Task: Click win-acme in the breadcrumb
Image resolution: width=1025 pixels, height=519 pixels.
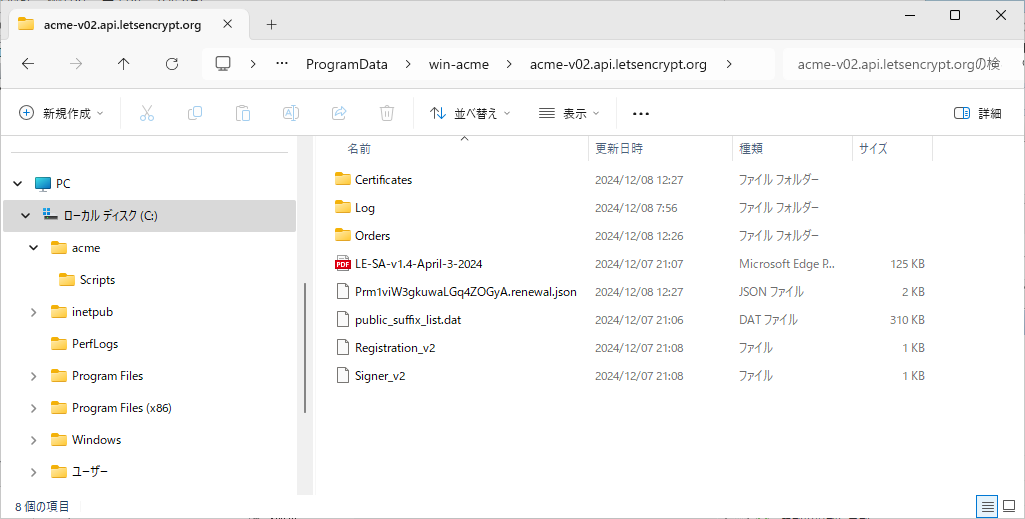Action: tap(458, 64)
